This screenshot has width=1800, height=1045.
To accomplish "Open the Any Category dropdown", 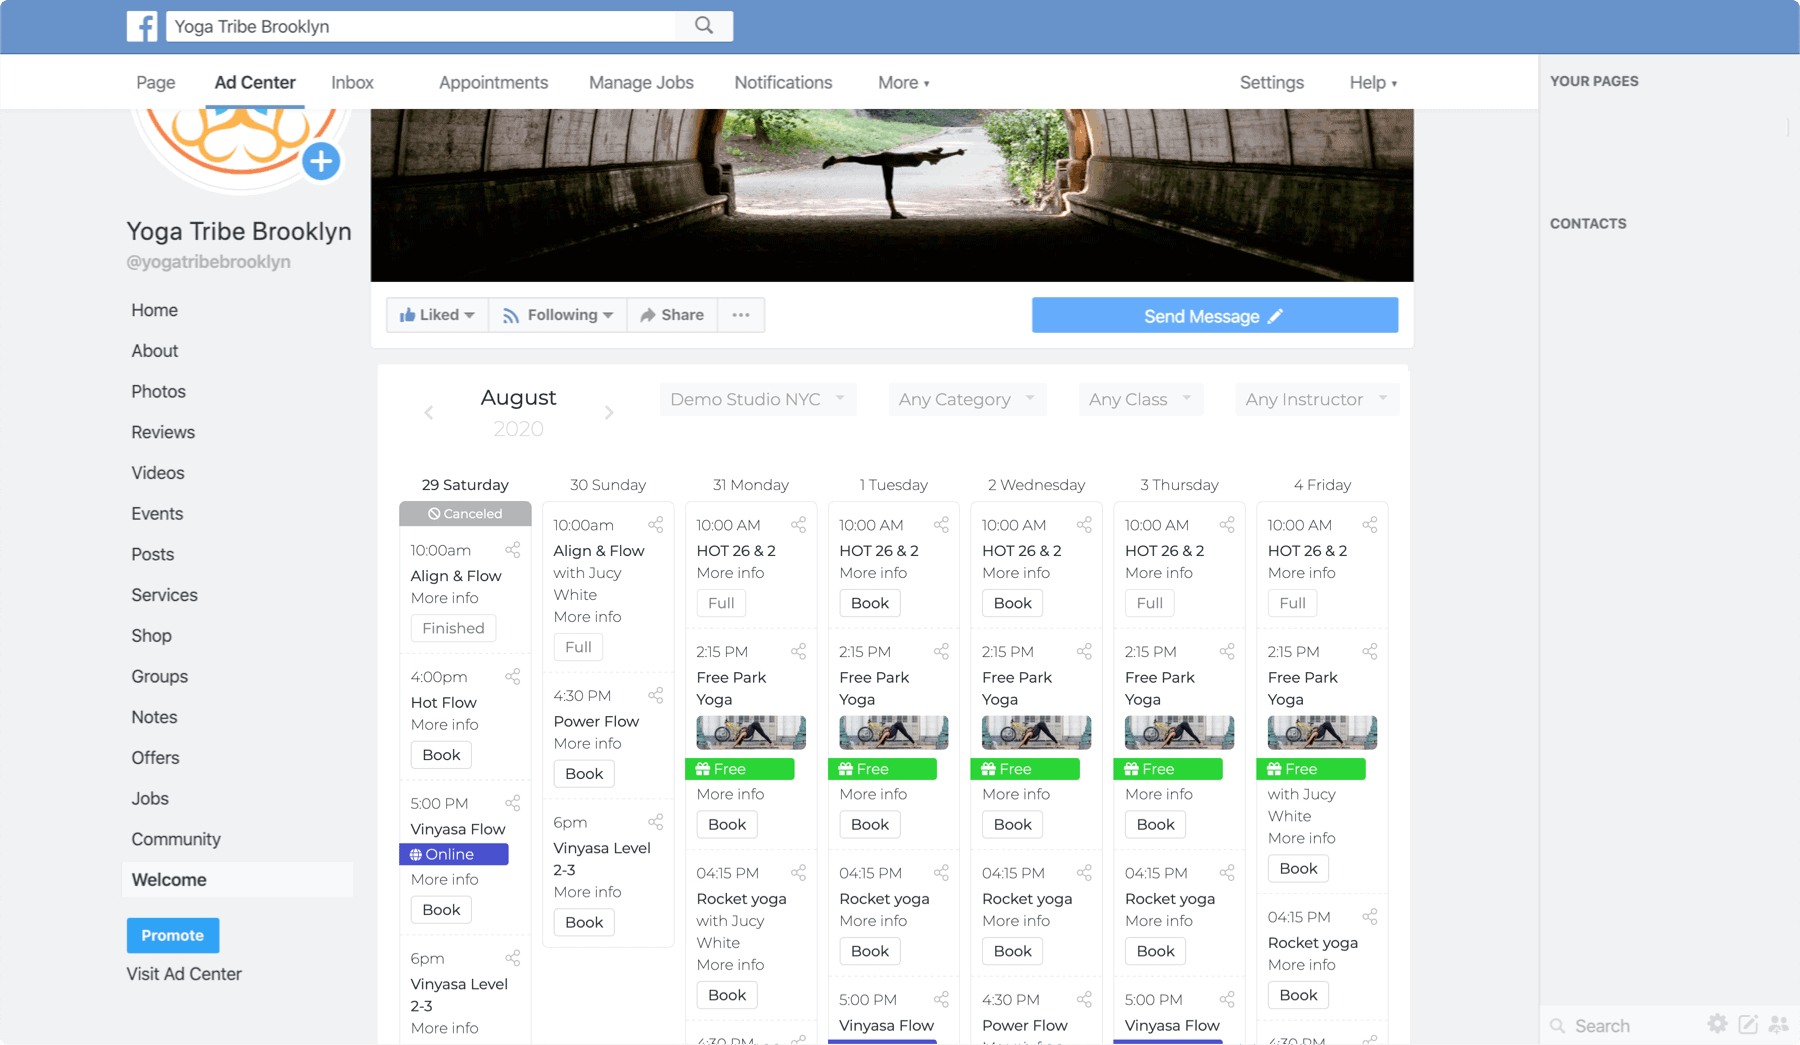I will point(966,399).
